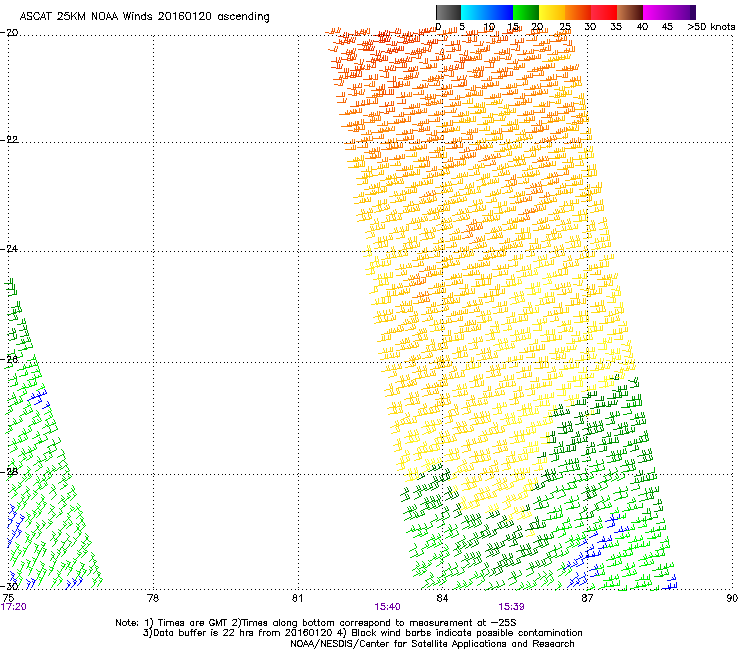The image size is (740, 650).
Task: Click the red 30-35 knots color segment
Action: [604, 12]
